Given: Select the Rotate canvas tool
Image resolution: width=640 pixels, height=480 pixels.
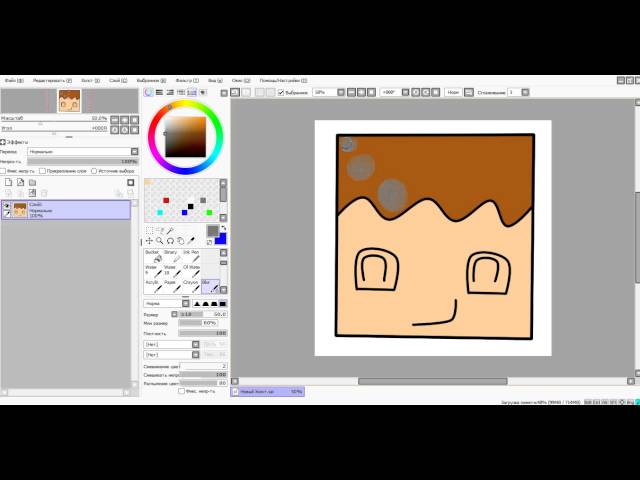Looking at the screenshot, I should [170, 241].
